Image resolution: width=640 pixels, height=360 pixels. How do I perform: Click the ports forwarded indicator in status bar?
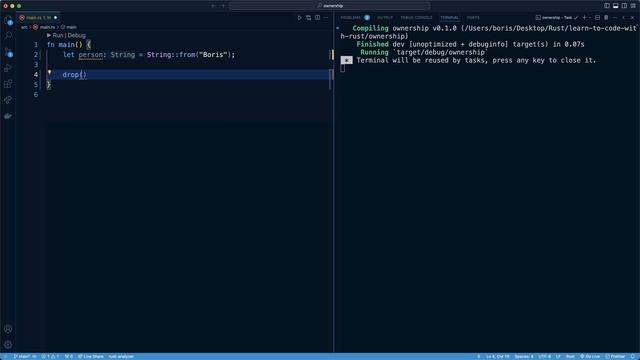[x=69, y=356]
